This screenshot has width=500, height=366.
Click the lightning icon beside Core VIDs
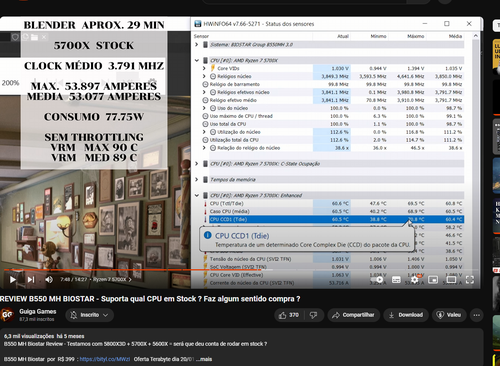(x=213, y=68)
